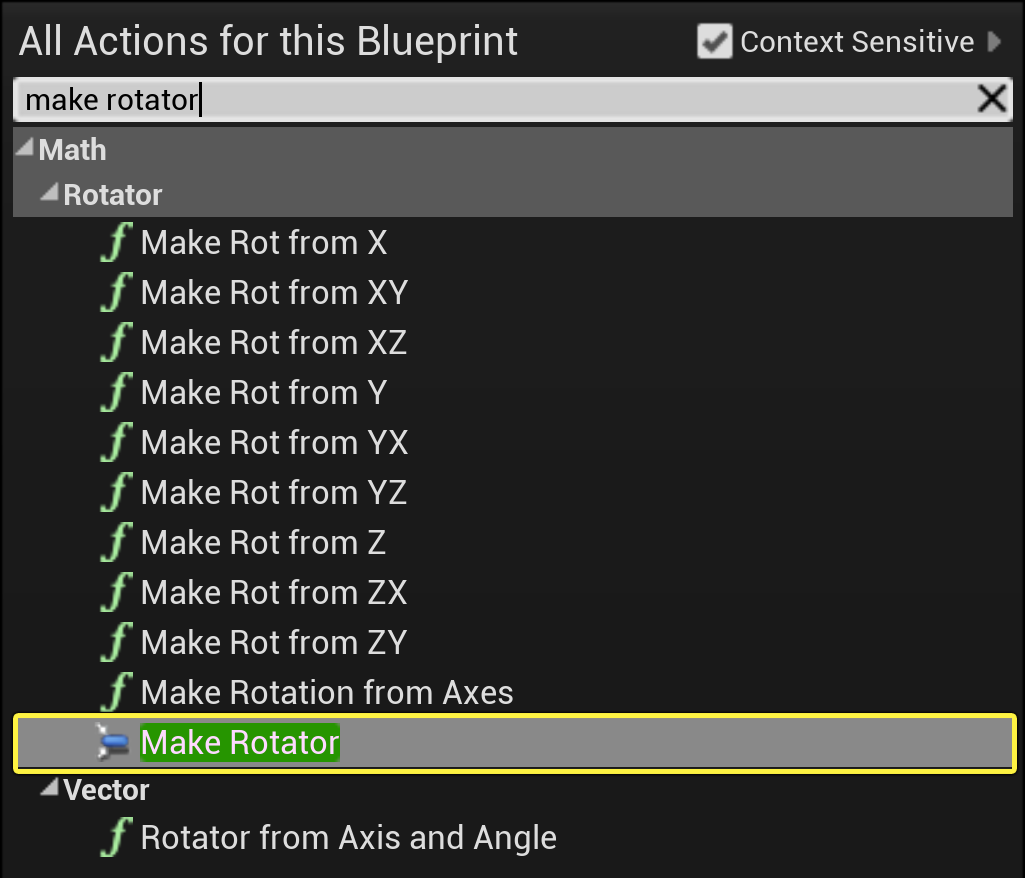
Task: Click the function icon beside Make Rotation from Axes
Action: pos(116,693)
